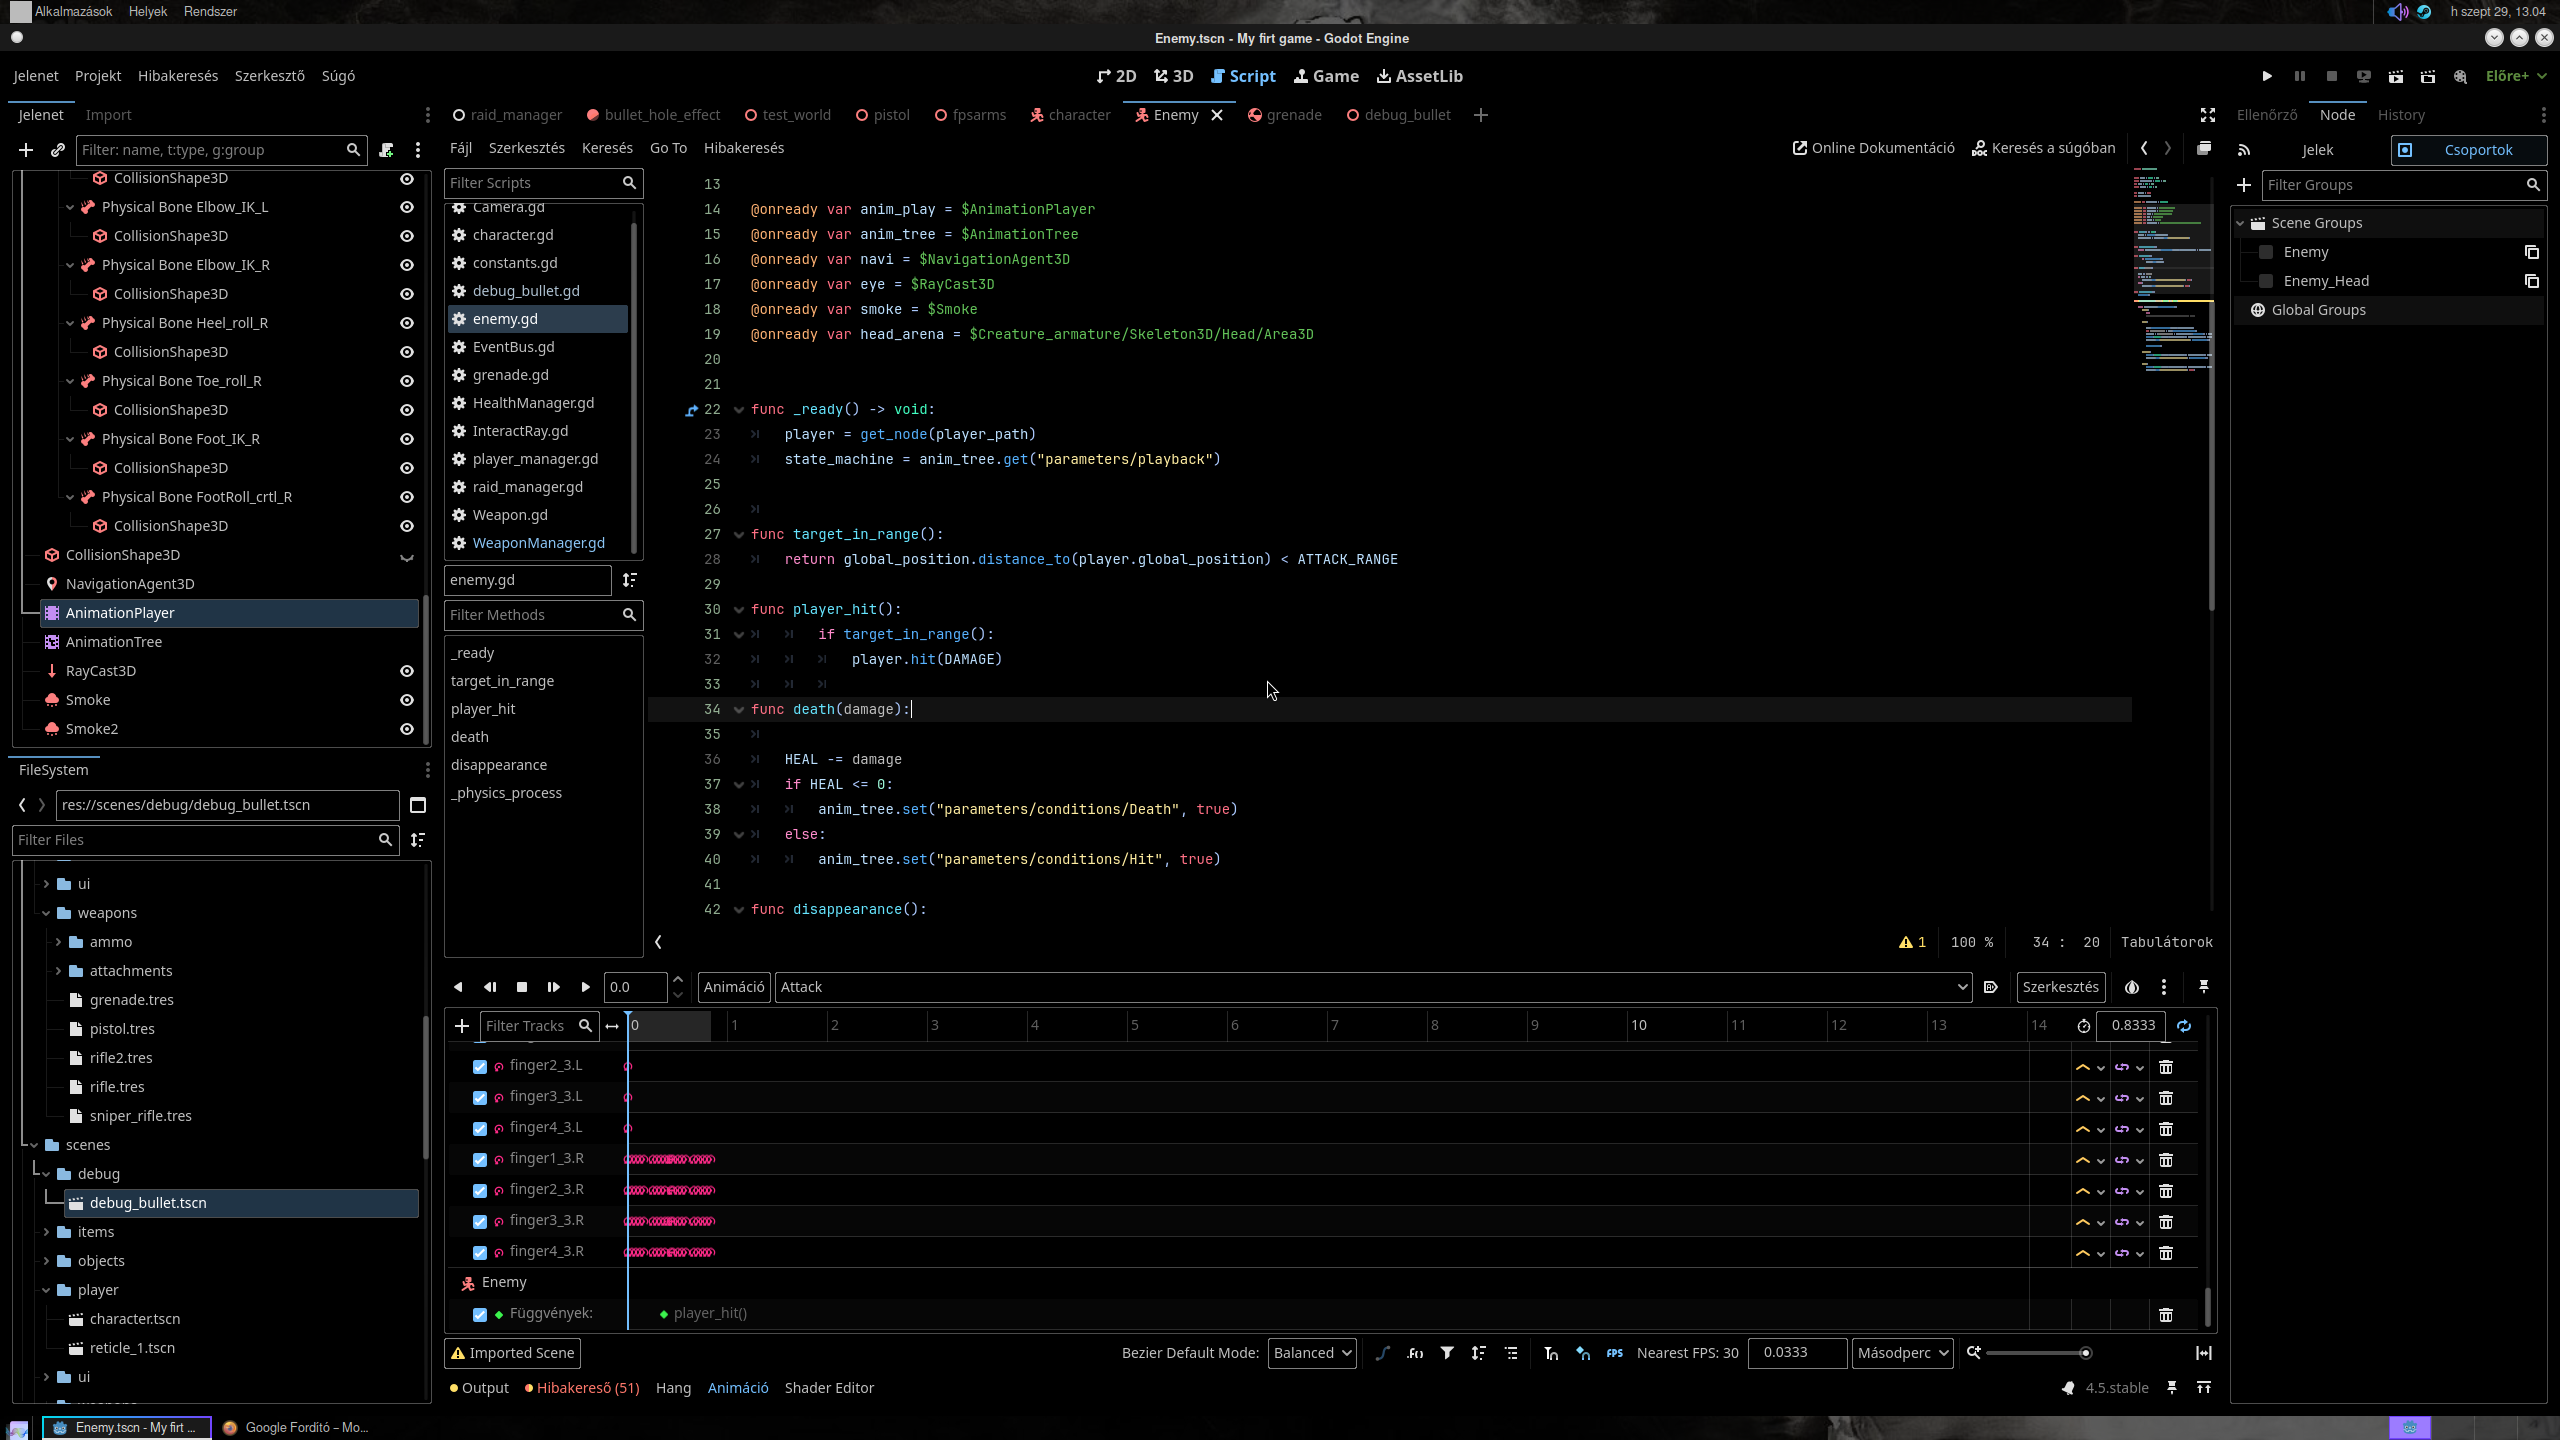This screenshot has height=1440, width=2560.
Task: Stop the animation playback
Action: coord(522,987)
